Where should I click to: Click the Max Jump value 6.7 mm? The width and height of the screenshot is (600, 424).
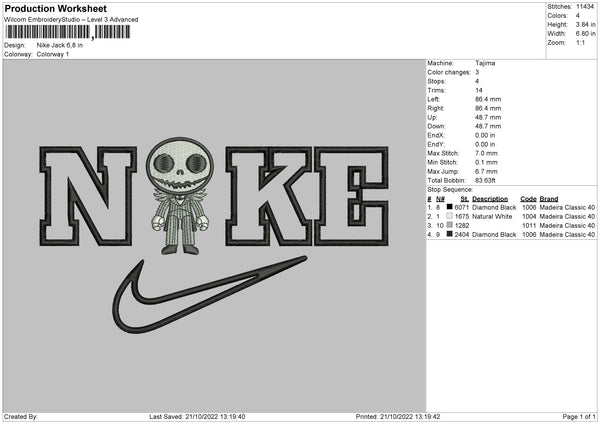[x=486, y=171]
